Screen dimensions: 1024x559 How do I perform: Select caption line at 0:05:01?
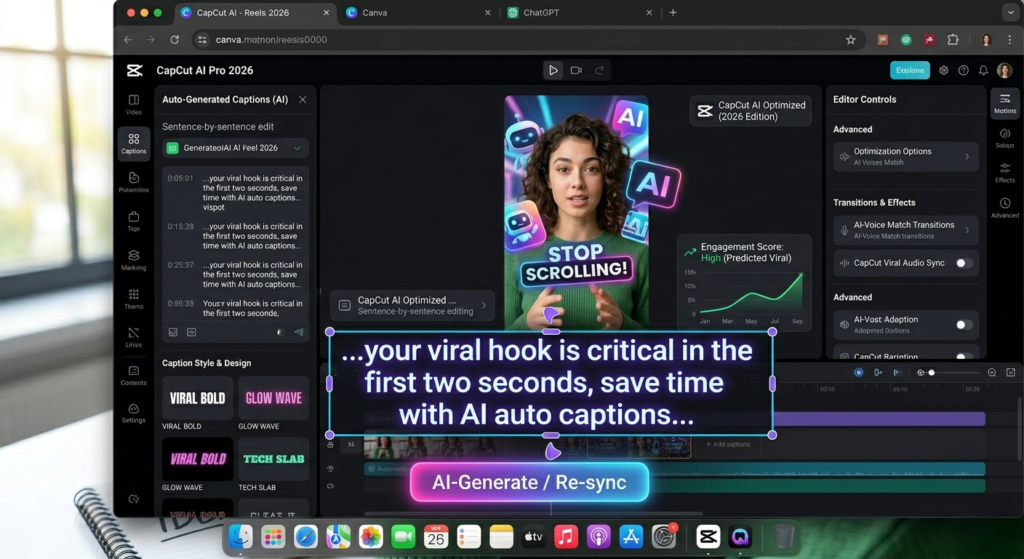[x=235, y=193]
